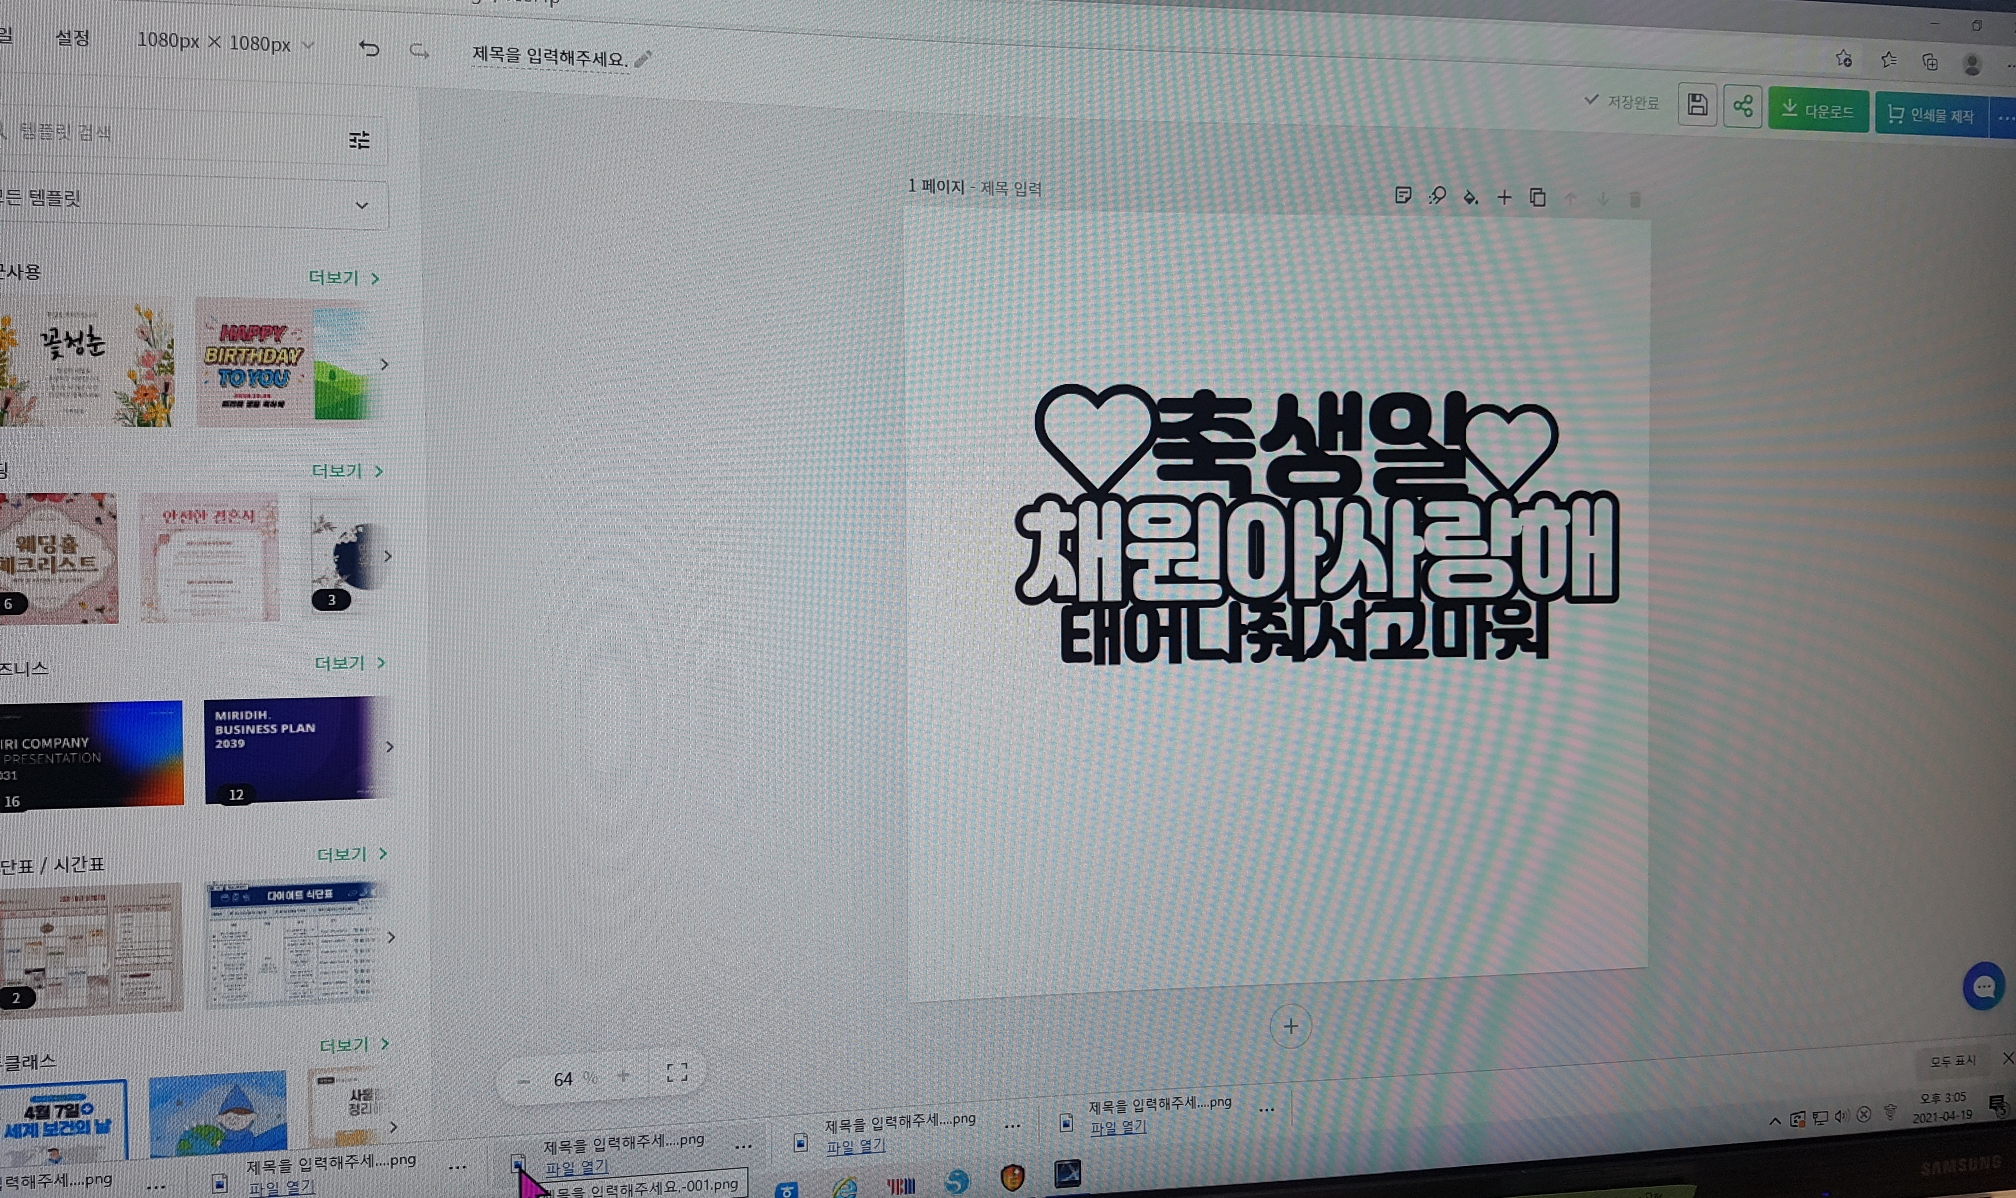This screenshot has width=2016, height=1198.
Task: Add a page using circled plus below canvas
Action: pyautogui.click(x=1290, y=1027)
